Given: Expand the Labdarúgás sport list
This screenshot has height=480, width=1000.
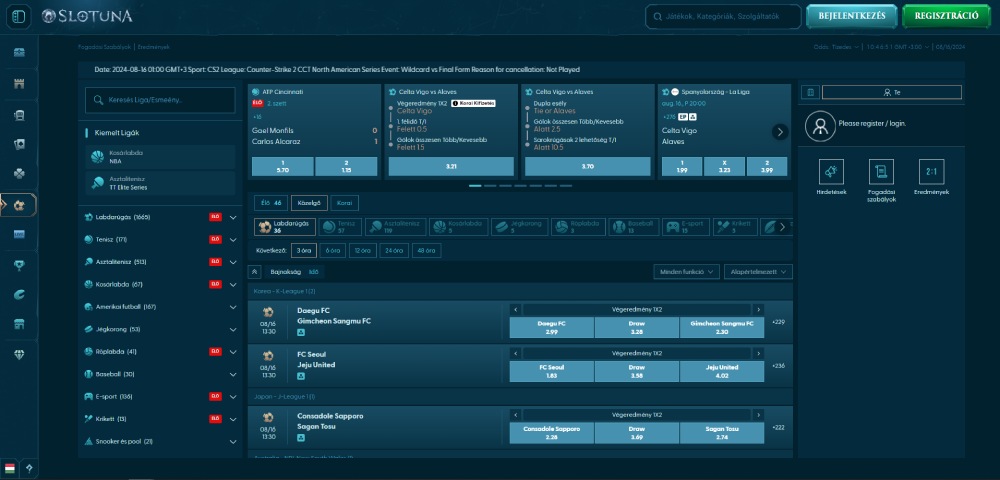Looking at the screenshot, I should (233, 217).
